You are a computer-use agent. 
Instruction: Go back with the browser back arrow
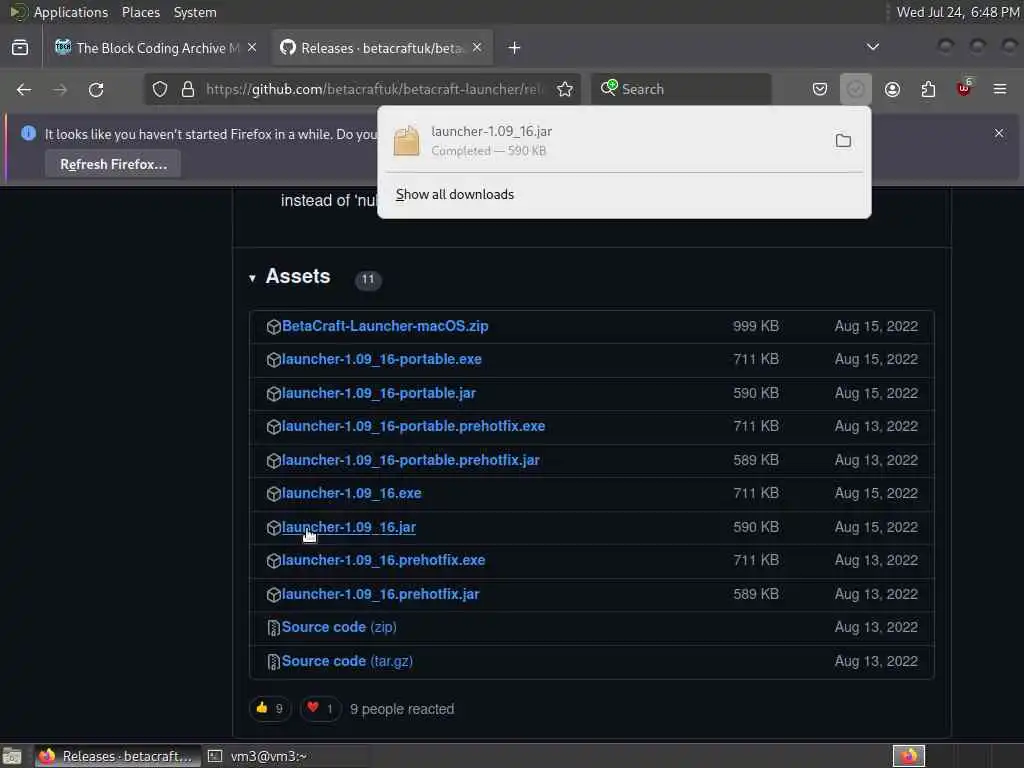(24, 89)
